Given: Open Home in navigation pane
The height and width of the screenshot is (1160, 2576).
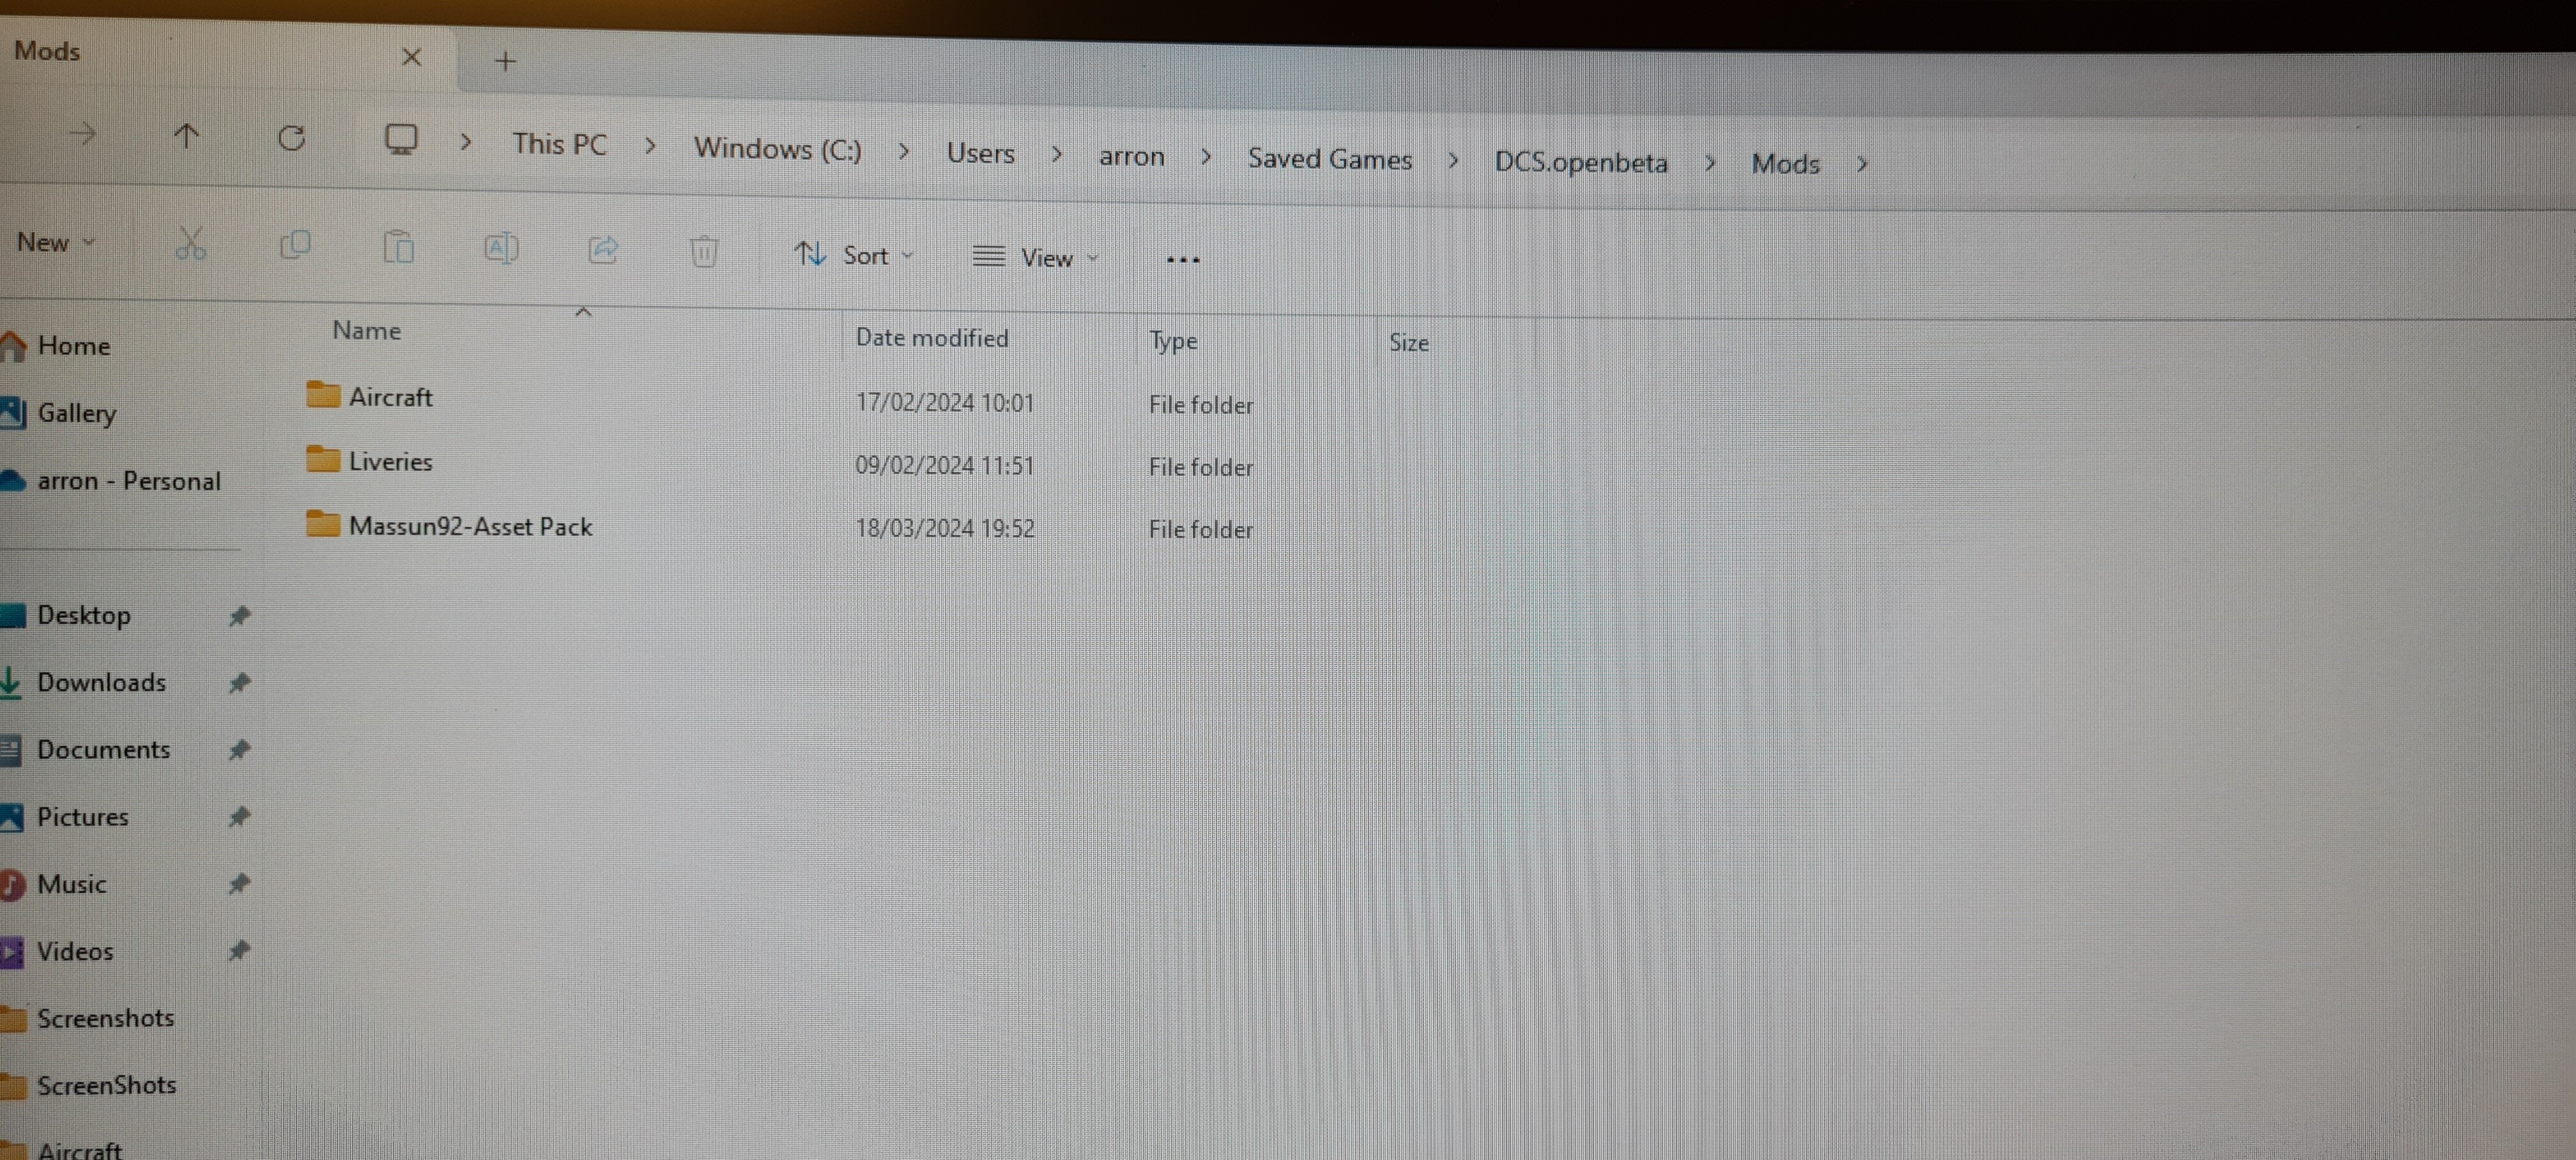Looking at the screenshot, I should 73,346.
